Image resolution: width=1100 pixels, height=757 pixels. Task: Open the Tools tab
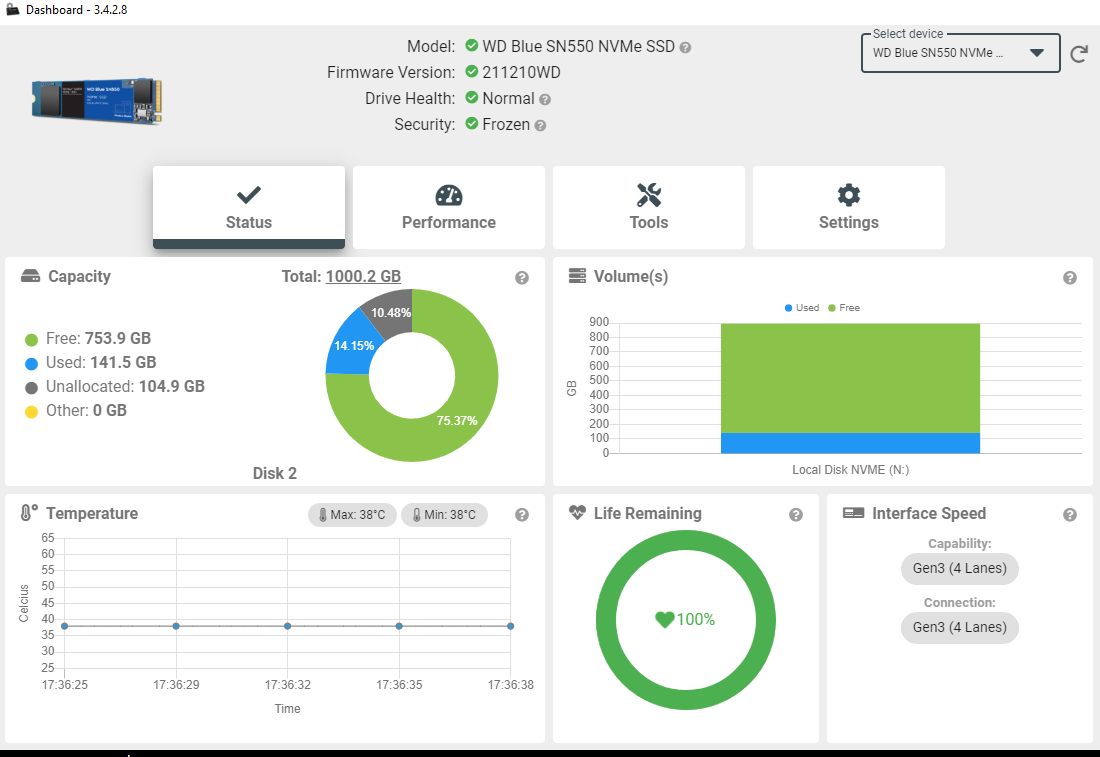point(649,207)
